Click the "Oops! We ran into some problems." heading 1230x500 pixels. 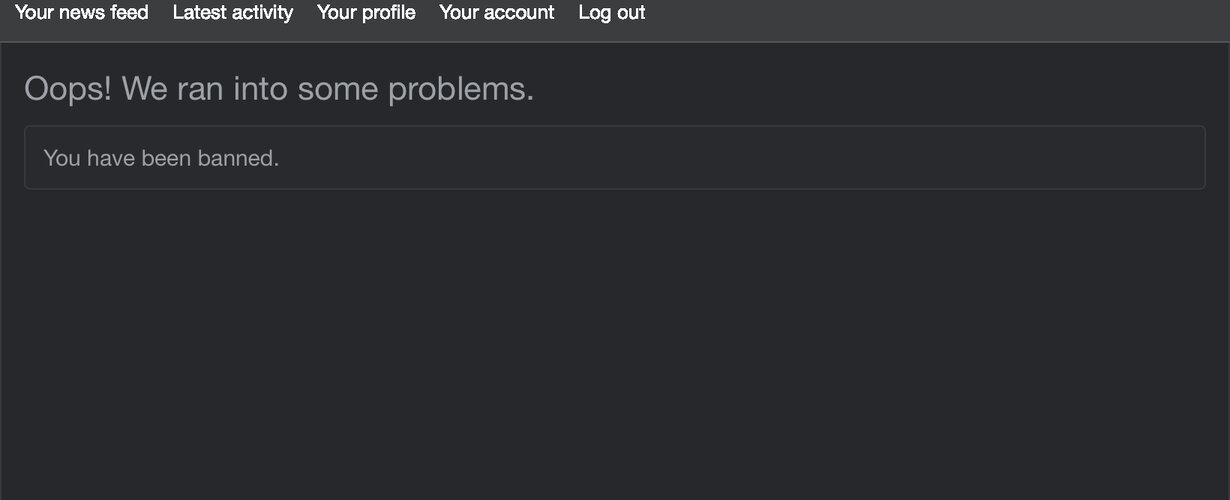279,89
